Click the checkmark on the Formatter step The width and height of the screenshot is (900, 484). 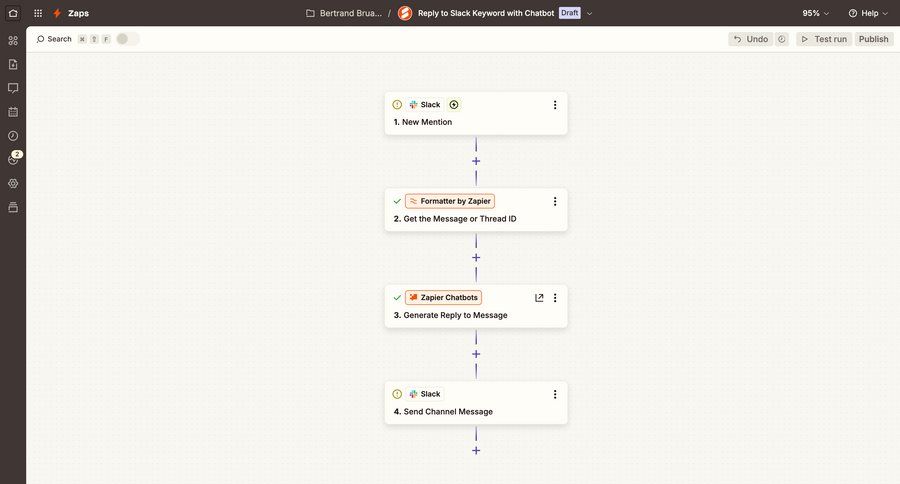(x=397, y=201)
